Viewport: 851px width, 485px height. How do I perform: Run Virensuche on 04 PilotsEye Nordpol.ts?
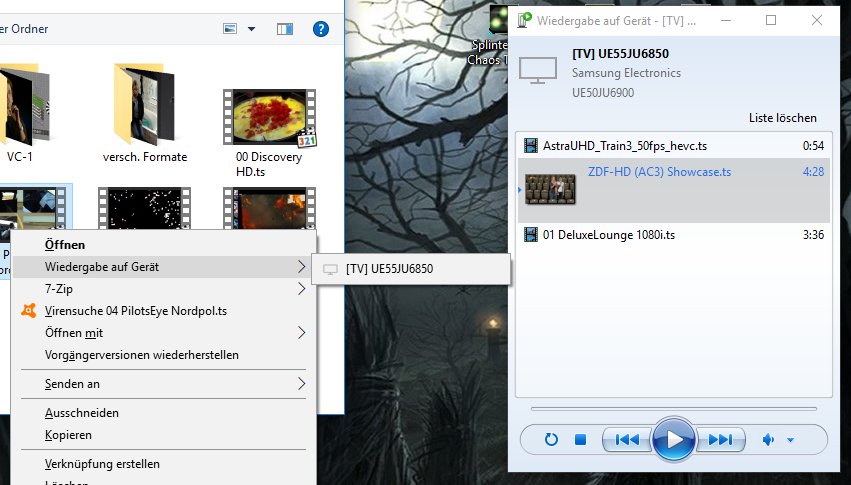pyautogui.click(x=135, y=311)
